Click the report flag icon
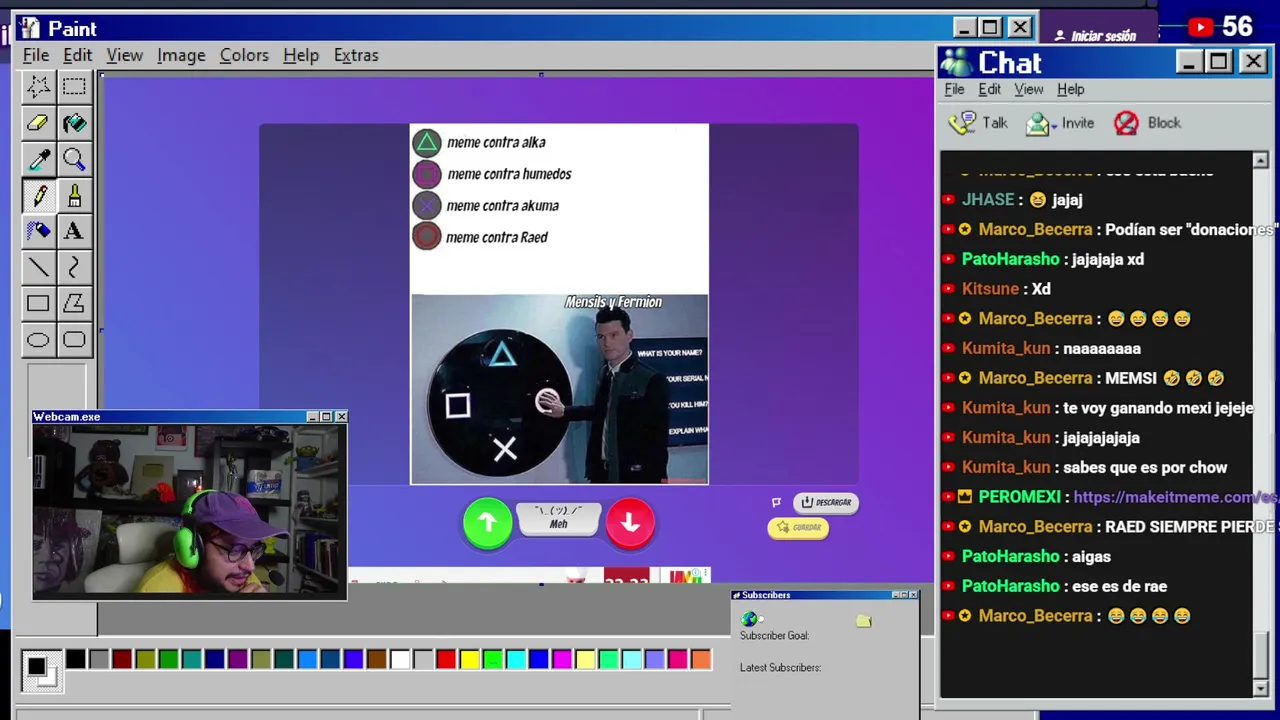The height and width of the screenshot is (720, 1280). click(776, 502)
